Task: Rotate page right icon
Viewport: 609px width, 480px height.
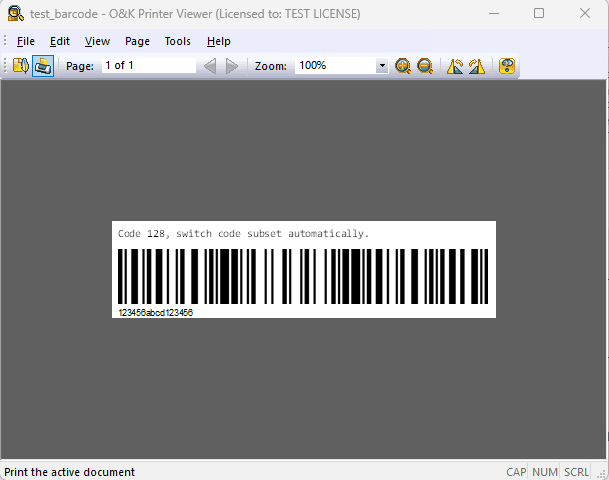Action: tap(477, 66)
